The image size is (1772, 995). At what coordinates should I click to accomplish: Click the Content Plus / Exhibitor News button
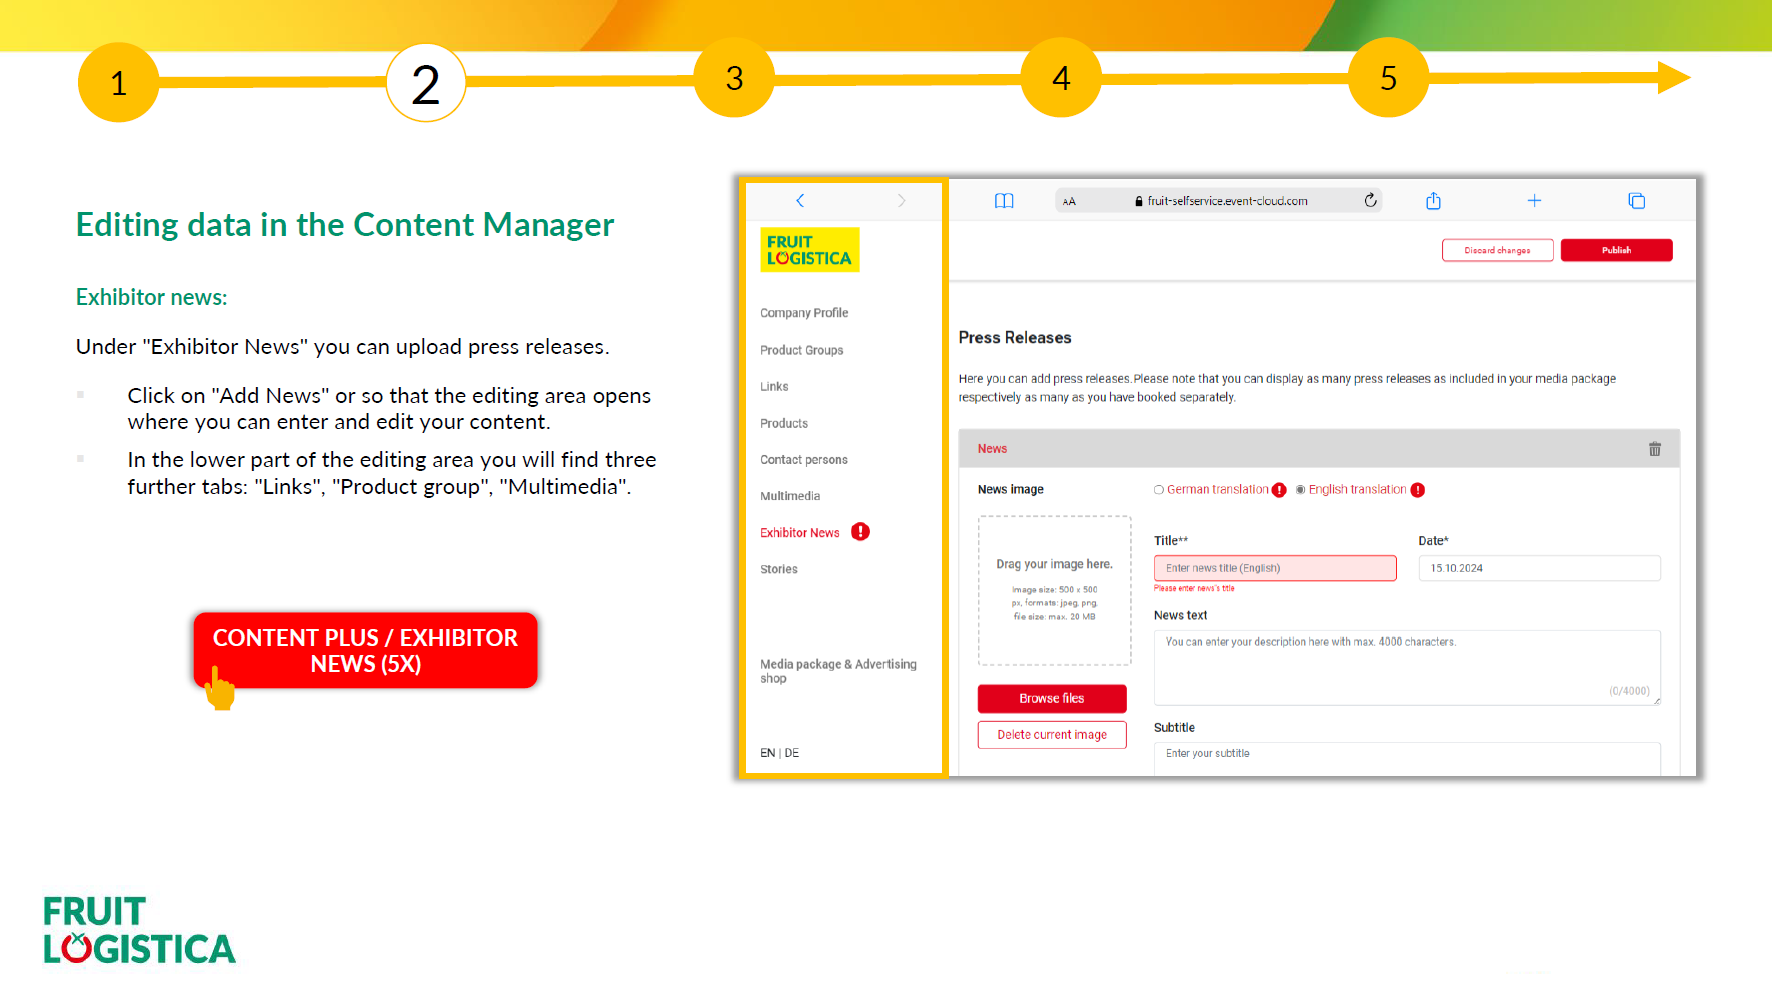(x=366, y=650)
